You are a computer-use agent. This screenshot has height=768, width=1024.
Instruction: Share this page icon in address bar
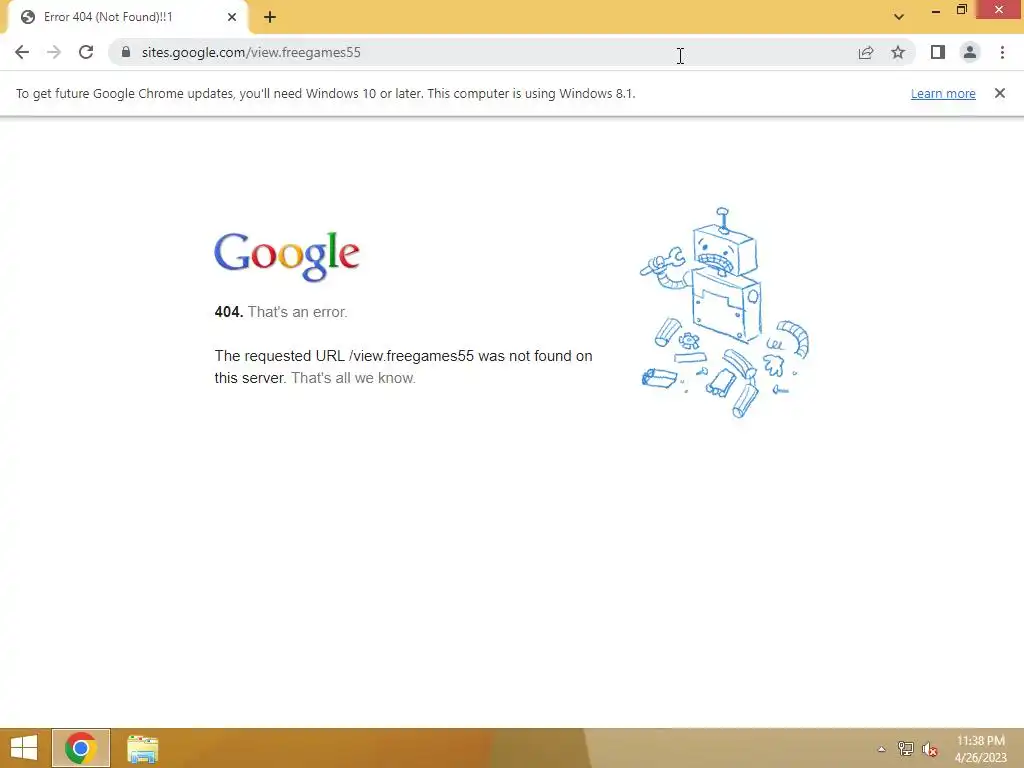(x=866, y=52)
